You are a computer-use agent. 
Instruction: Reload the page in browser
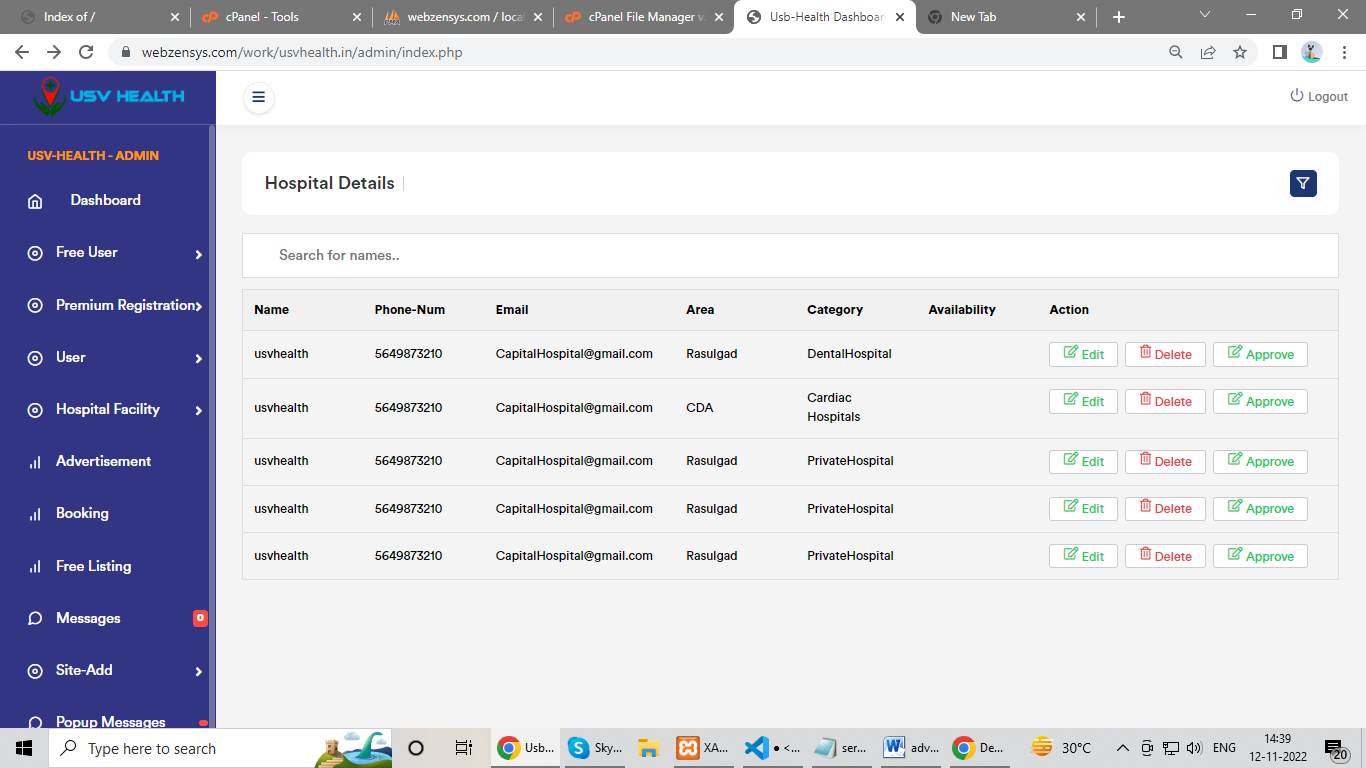[86, 52]
